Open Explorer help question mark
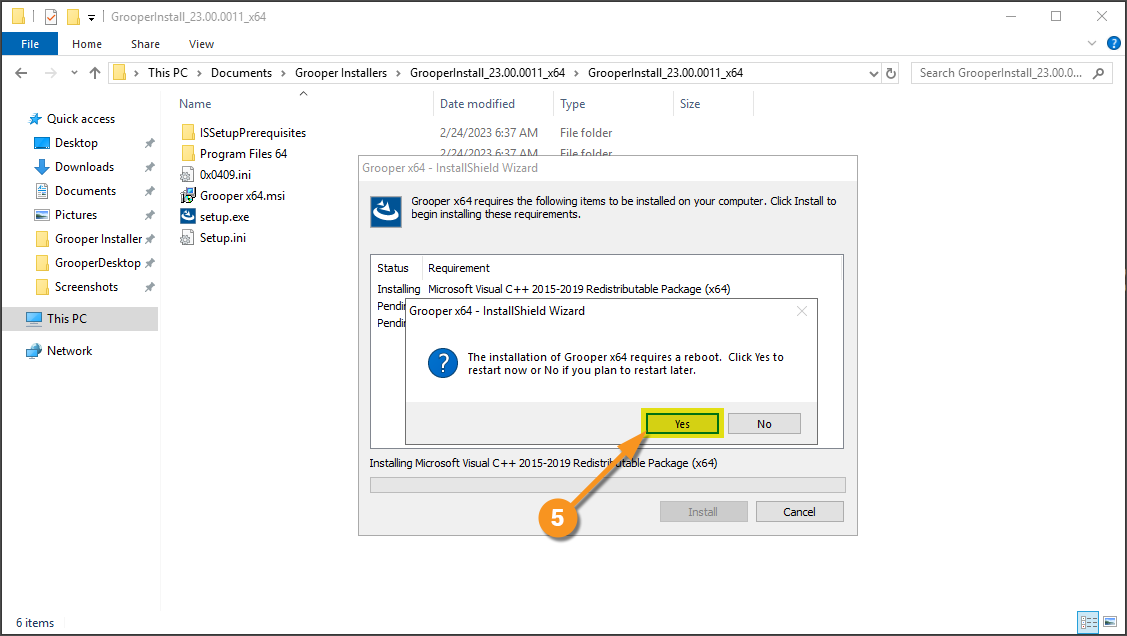1127x636 pixels. coord(1113,43)
